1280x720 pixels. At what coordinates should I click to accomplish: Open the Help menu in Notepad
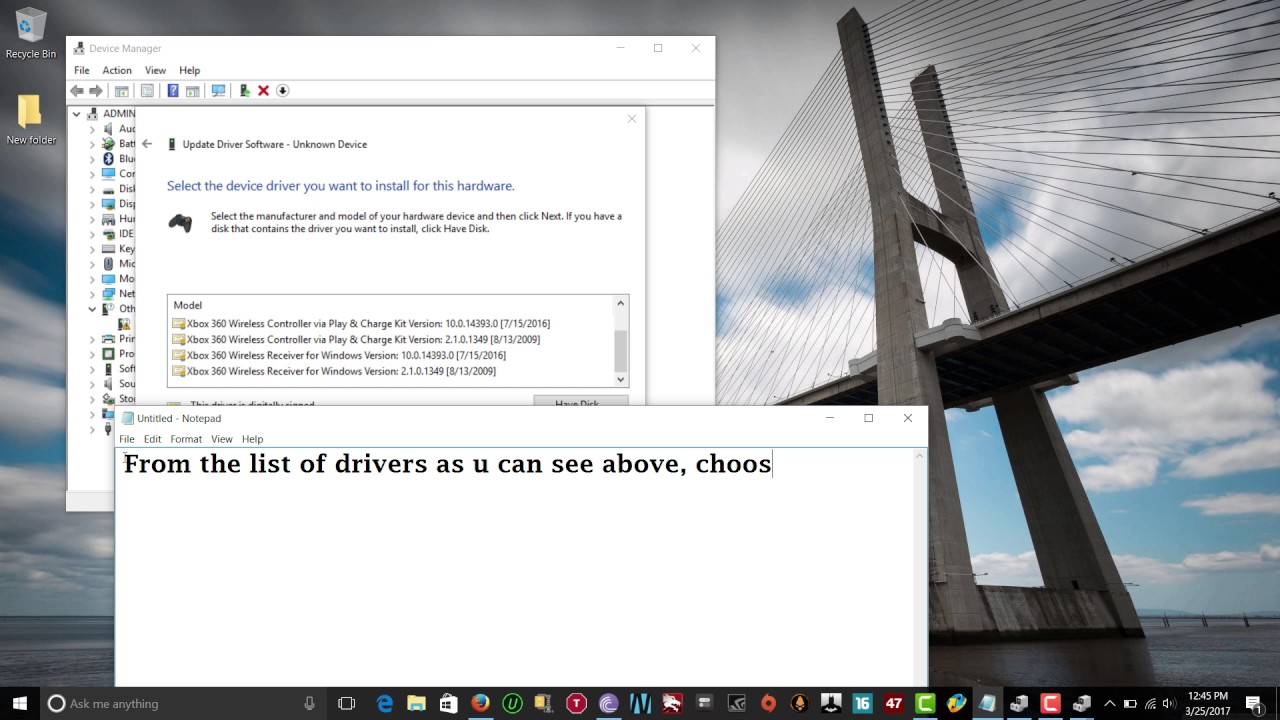point(252,439)
